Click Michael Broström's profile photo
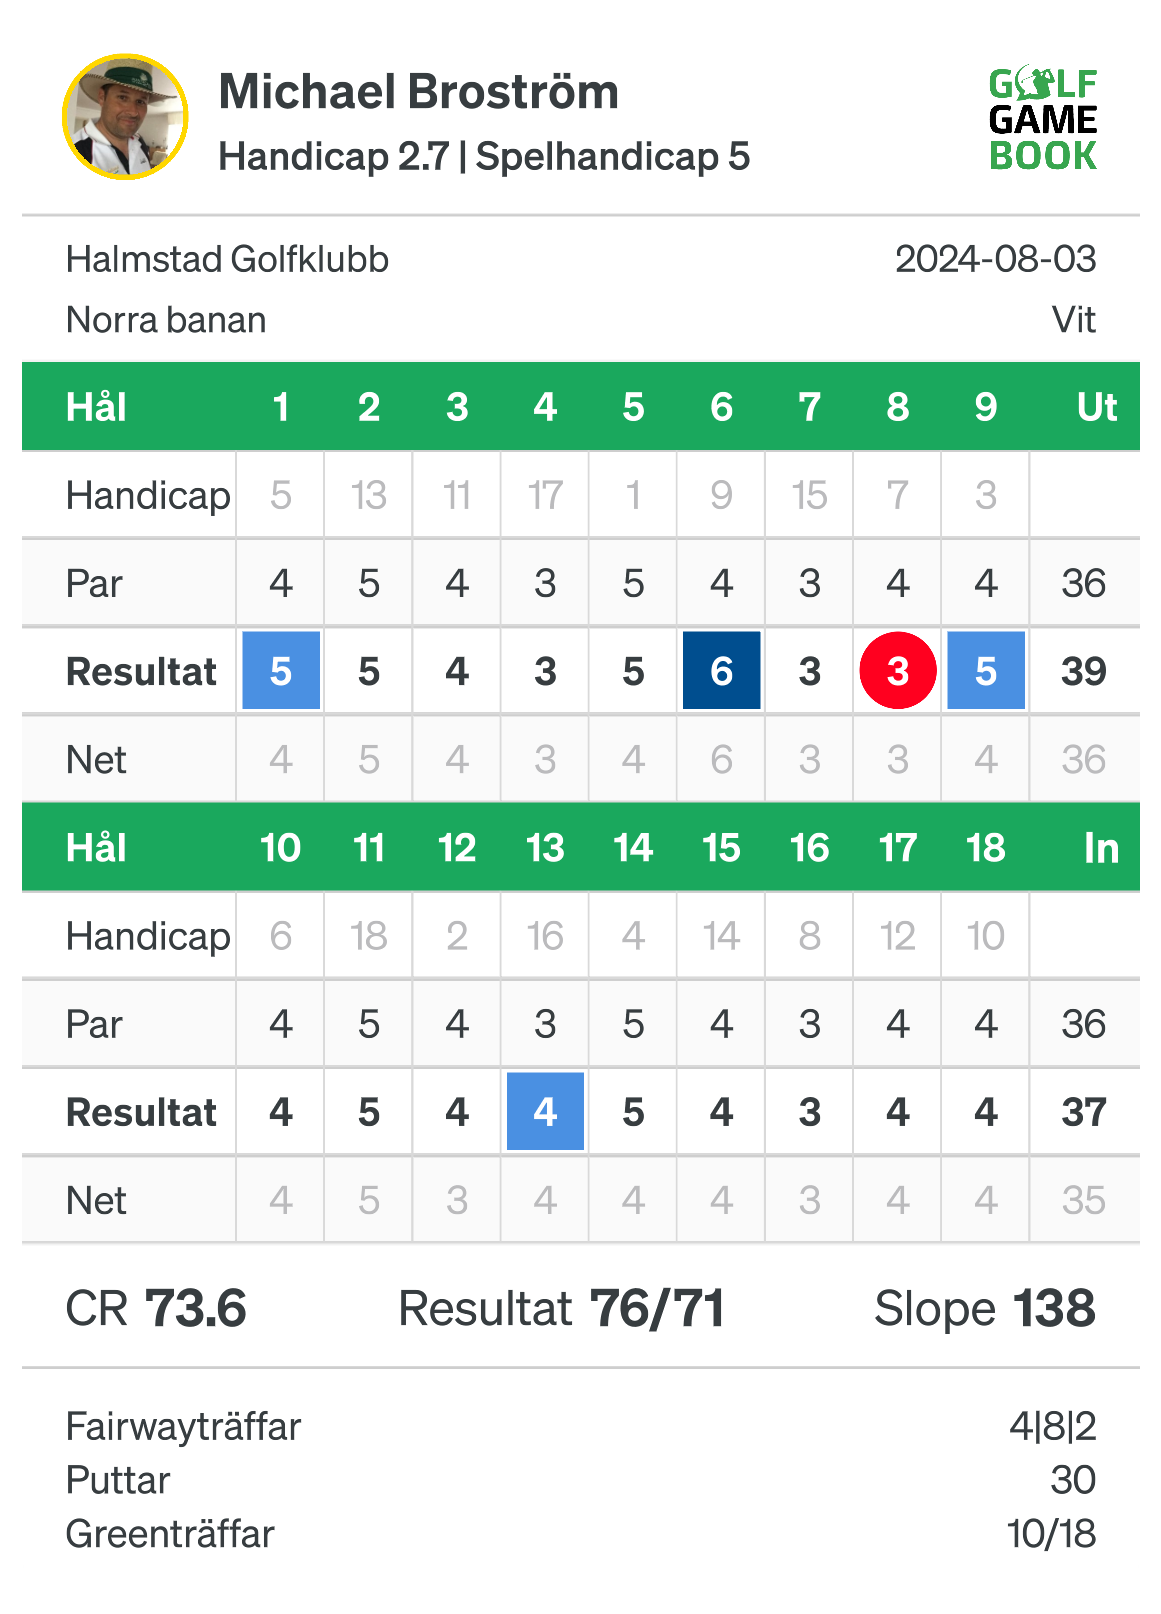This screenshot has height=1614, width=1161. tap(125, 117)
